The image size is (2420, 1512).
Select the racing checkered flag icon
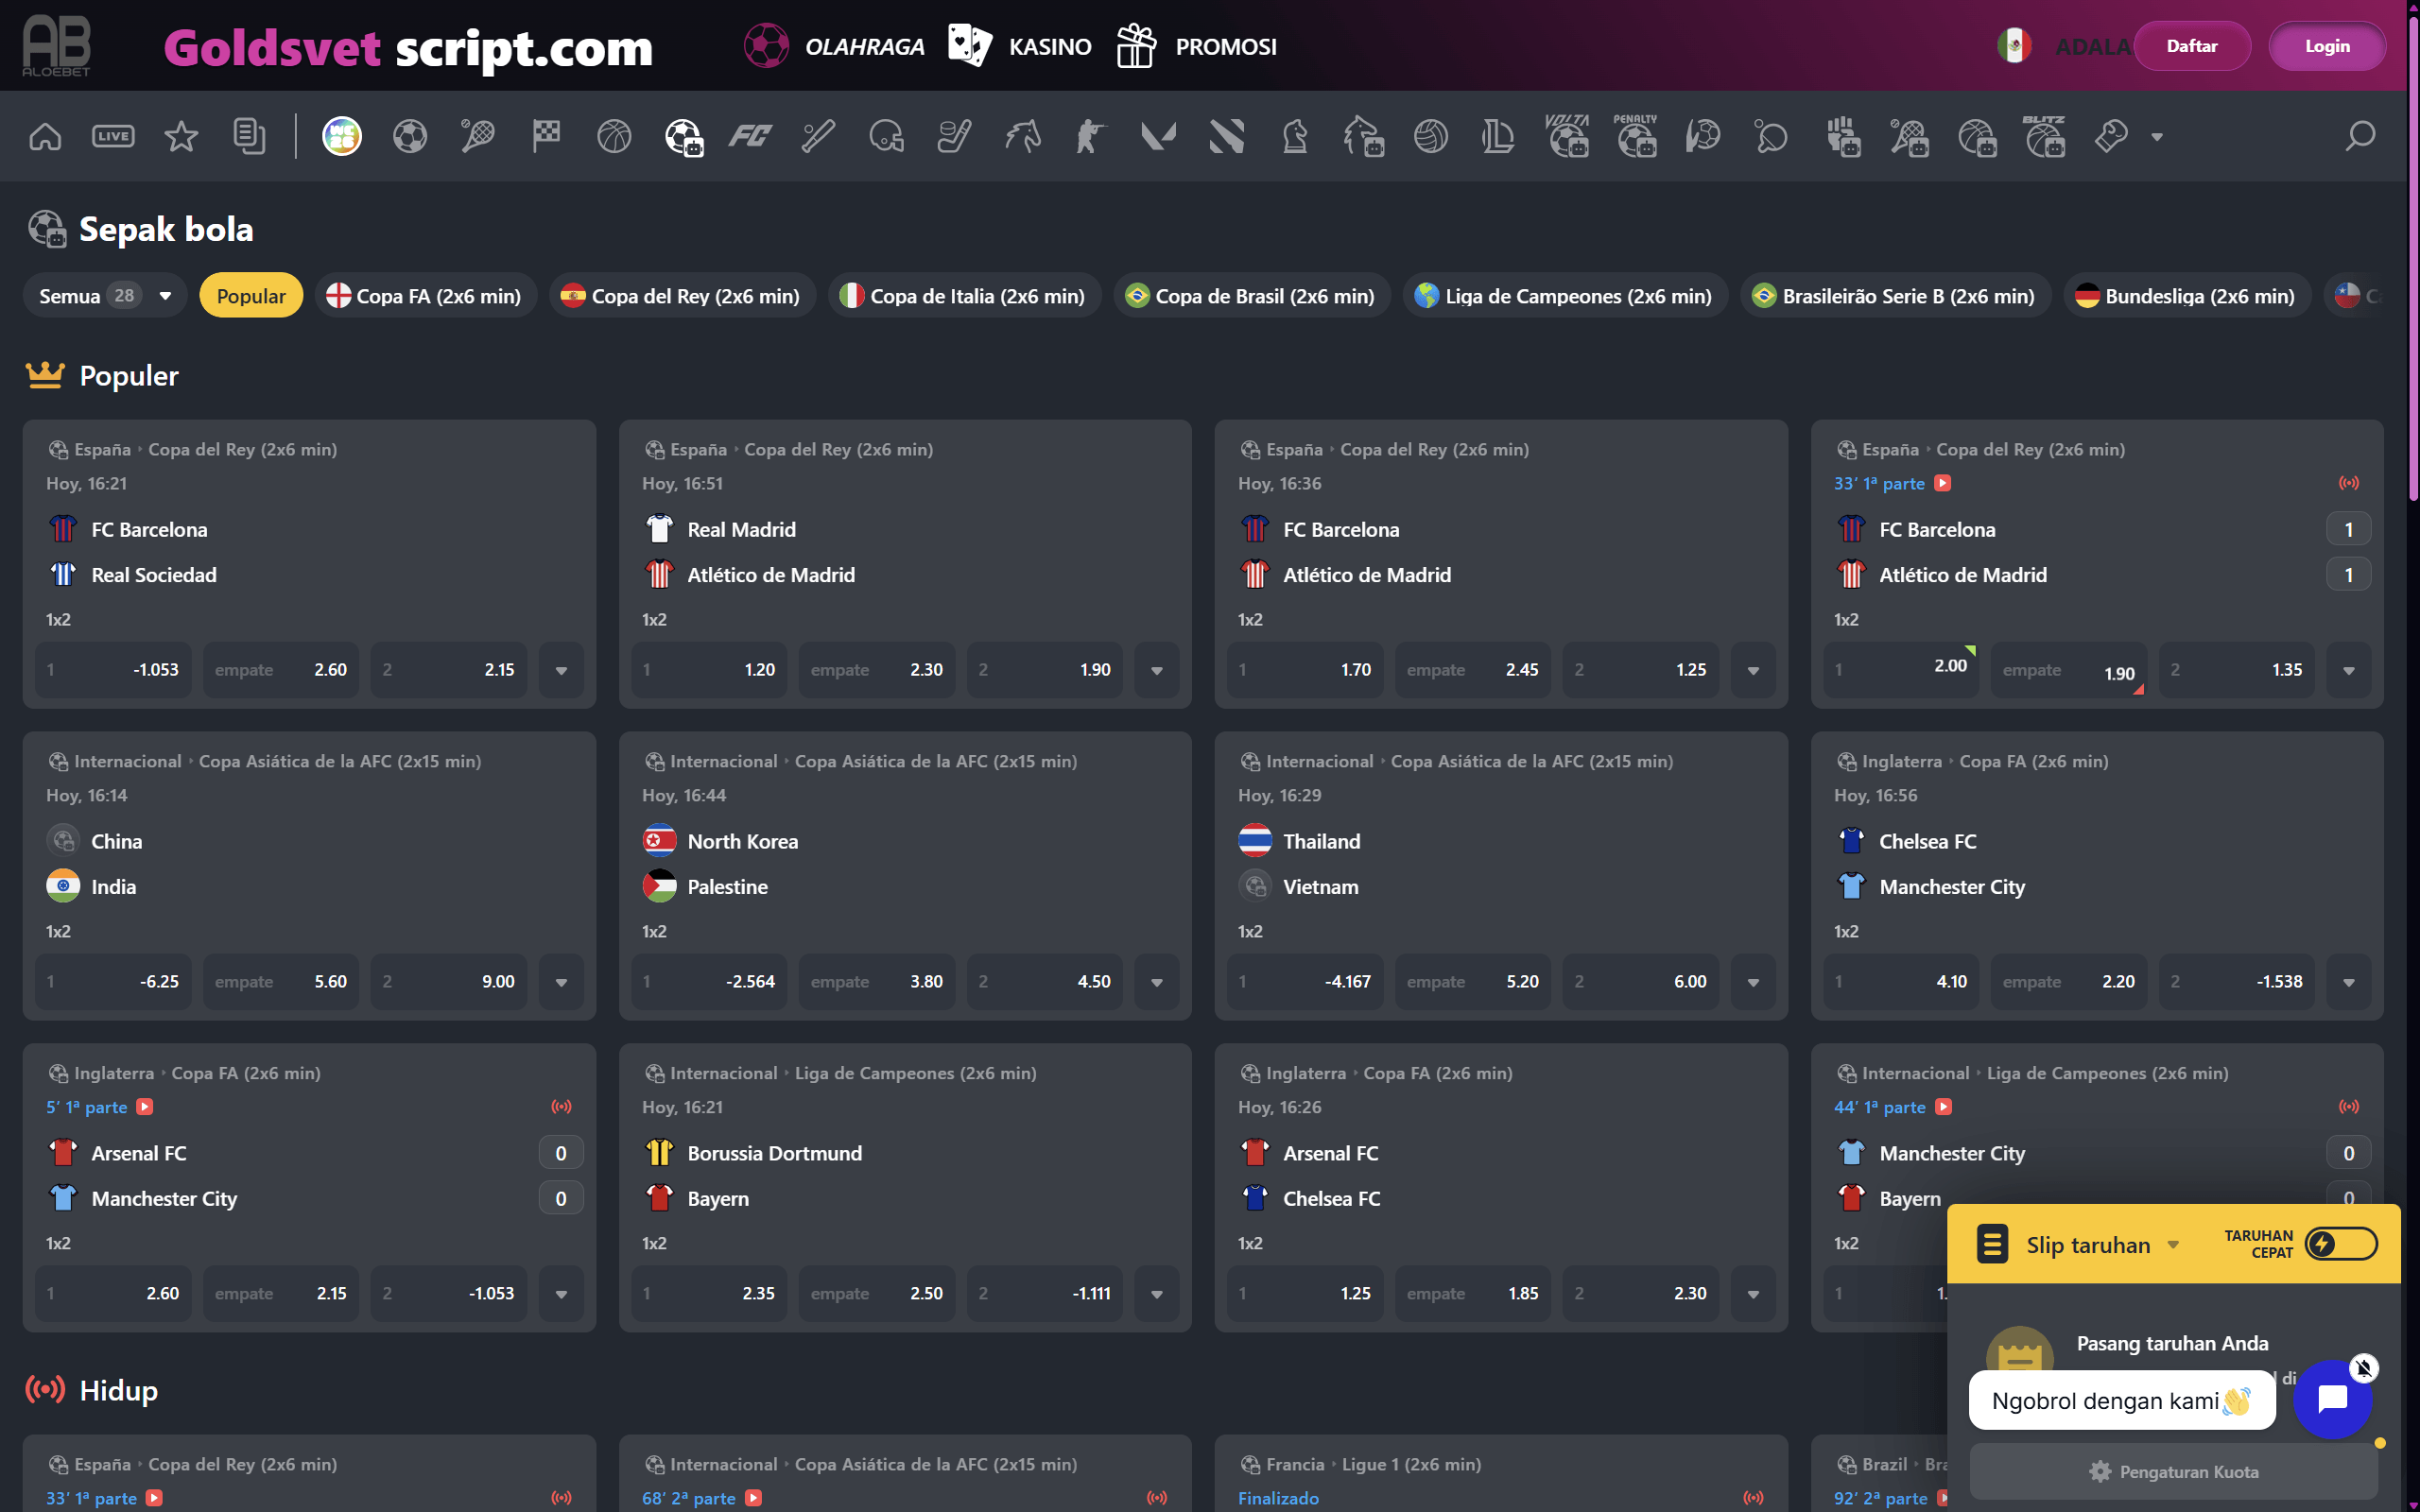tap(546, 136)
